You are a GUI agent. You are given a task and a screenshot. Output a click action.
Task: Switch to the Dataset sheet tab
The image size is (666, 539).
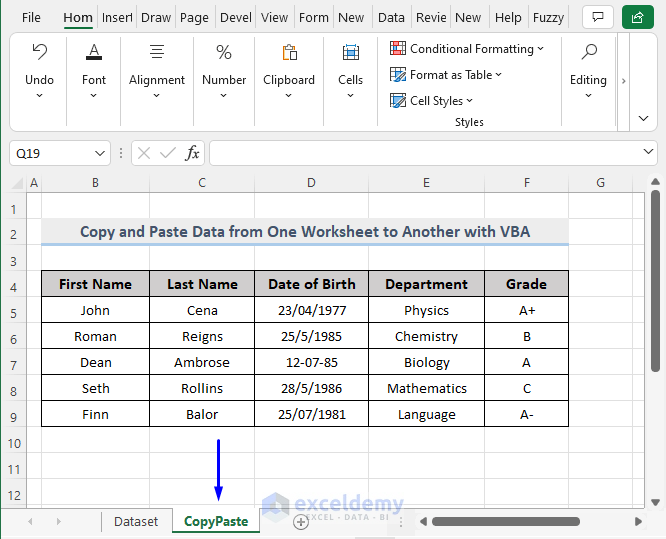[136, 521]
